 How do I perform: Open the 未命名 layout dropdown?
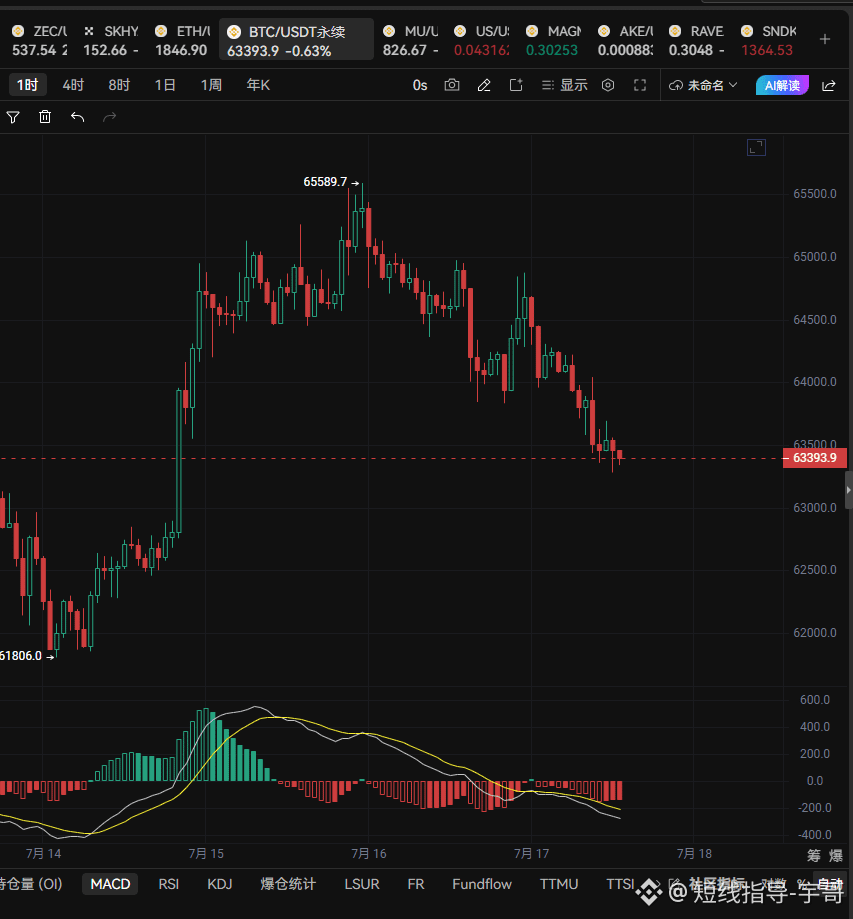tap(703, 86)
